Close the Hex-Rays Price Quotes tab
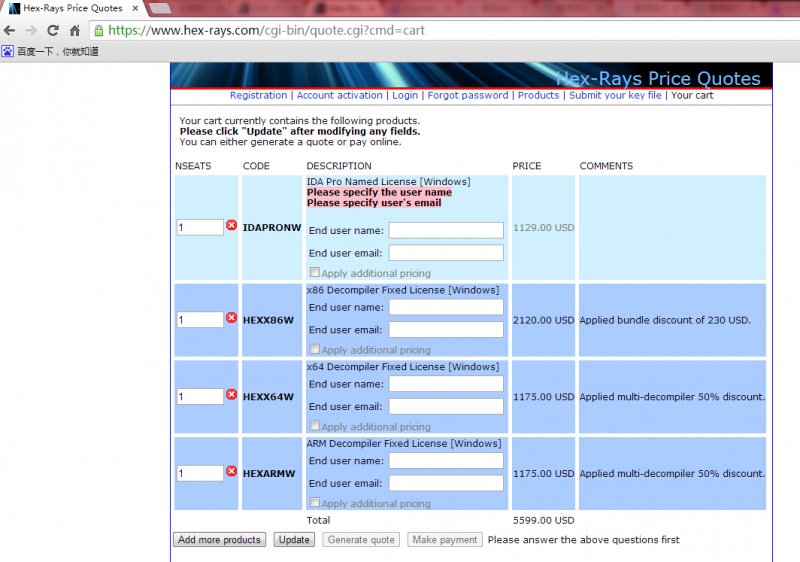 [135, 8]
